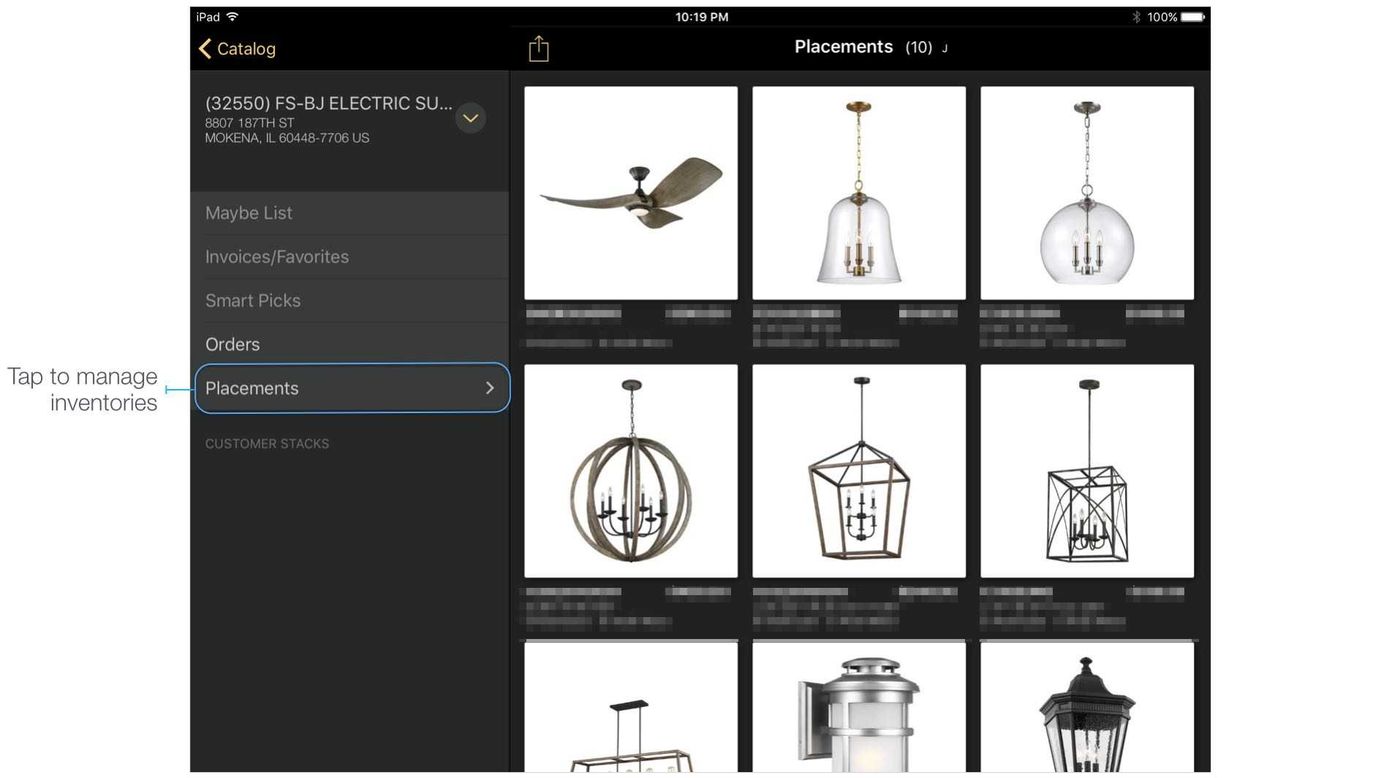The height and width of the screenshot is (778, 1400).
Task: Tap the "(32550) FS-BJ ELECTRIC SU..." account name
Action: (x=329, y=103)
